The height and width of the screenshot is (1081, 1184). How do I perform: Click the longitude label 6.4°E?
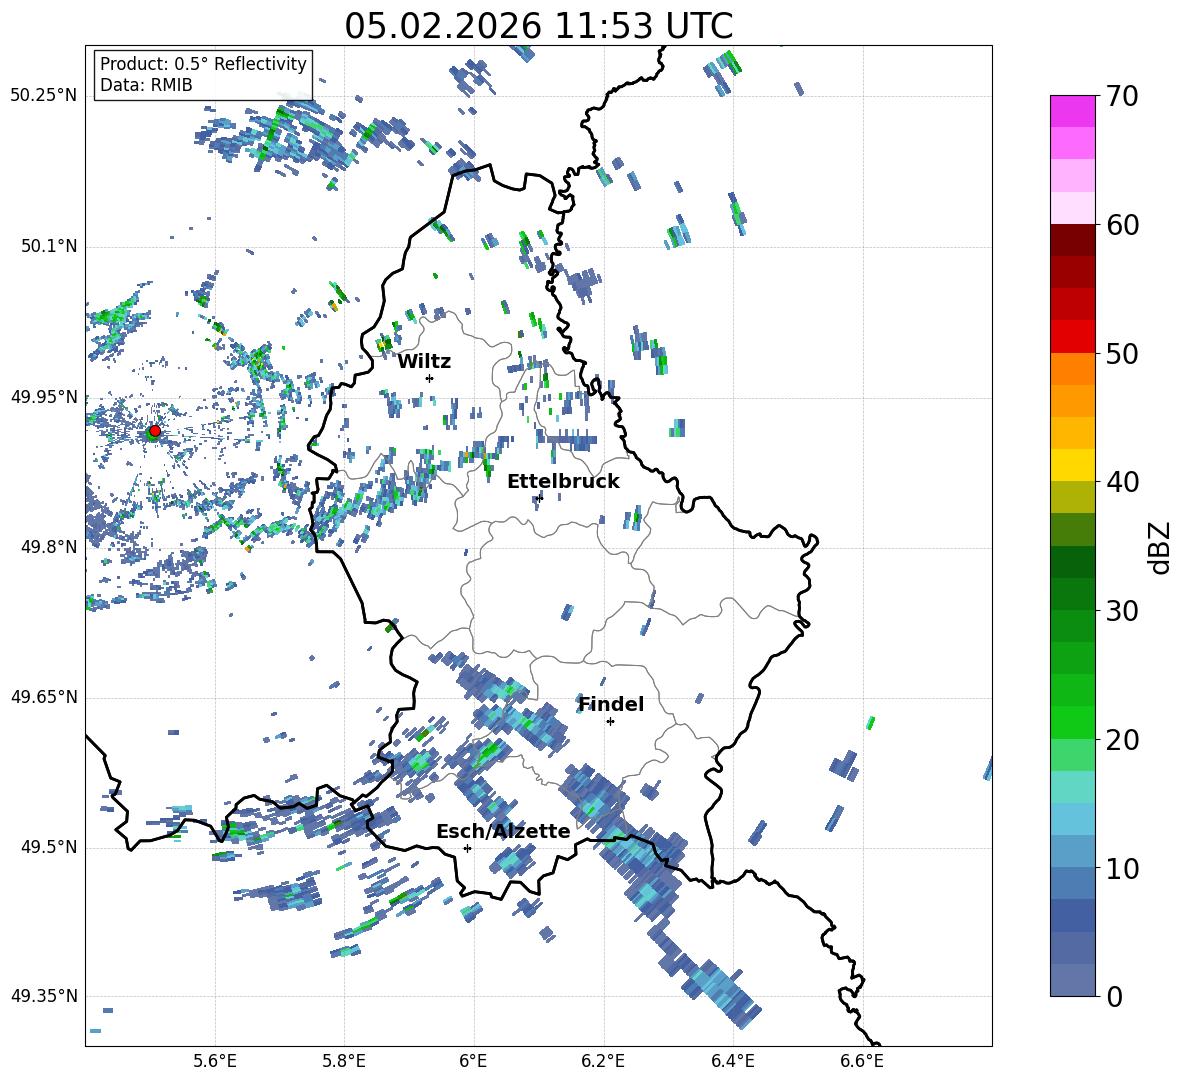732,1061
